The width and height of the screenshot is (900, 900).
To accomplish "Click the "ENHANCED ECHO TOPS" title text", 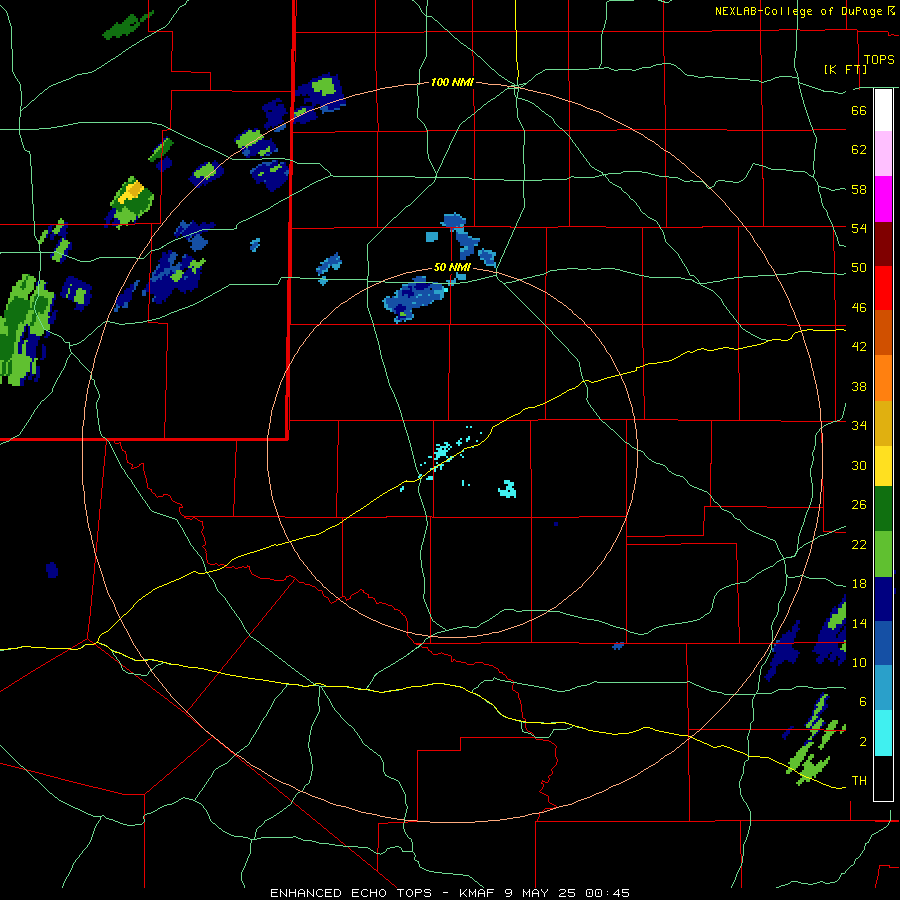I will click(x=350, y=893).
